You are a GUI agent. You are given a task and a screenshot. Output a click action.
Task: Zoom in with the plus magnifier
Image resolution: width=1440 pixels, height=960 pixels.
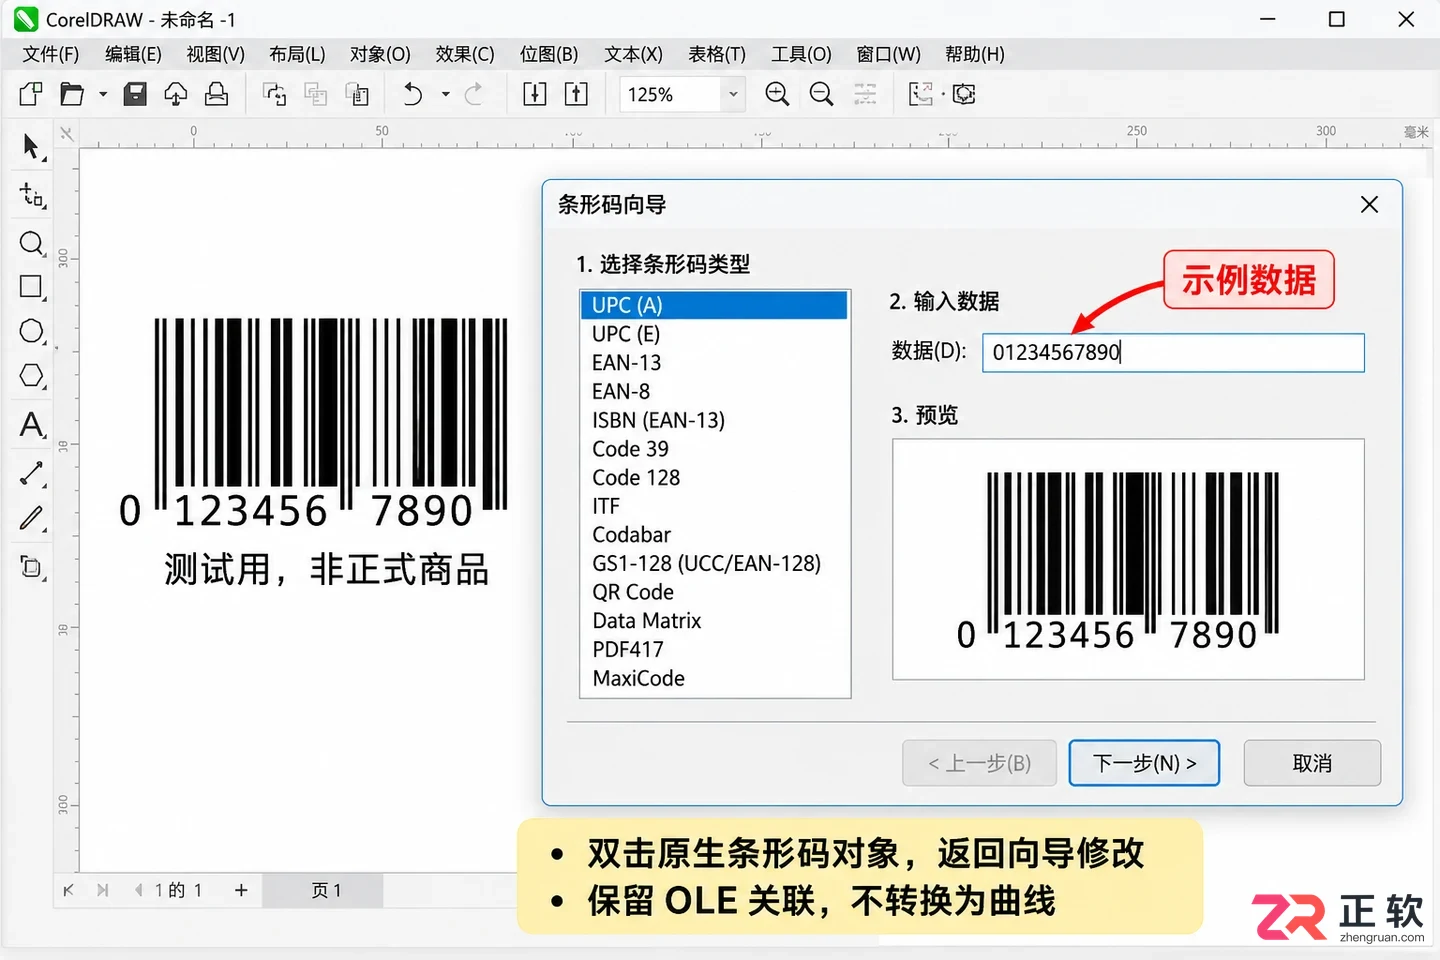pos(777,94)
